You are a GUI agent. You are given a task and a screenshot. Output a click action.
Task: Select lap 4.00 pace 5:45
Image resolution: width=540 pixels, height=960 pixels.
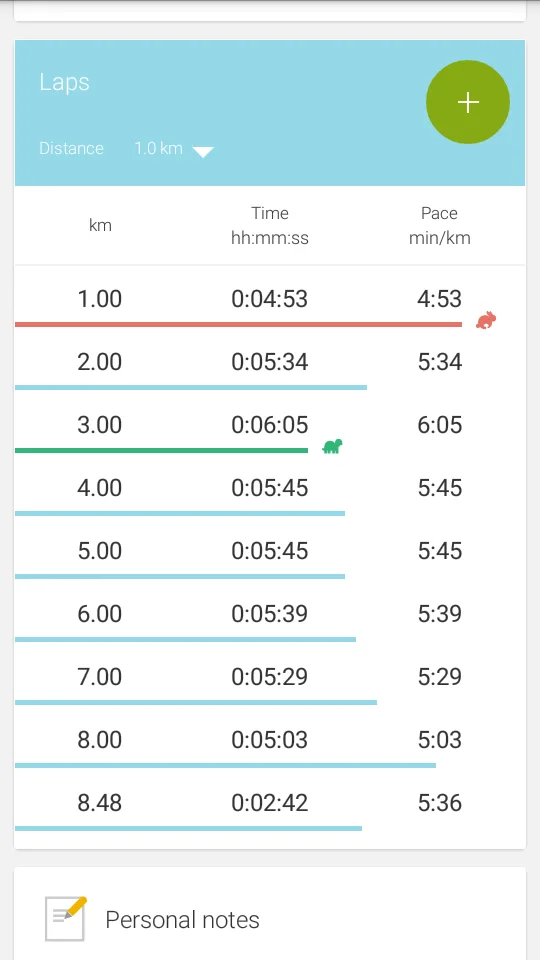click(440, 488)
